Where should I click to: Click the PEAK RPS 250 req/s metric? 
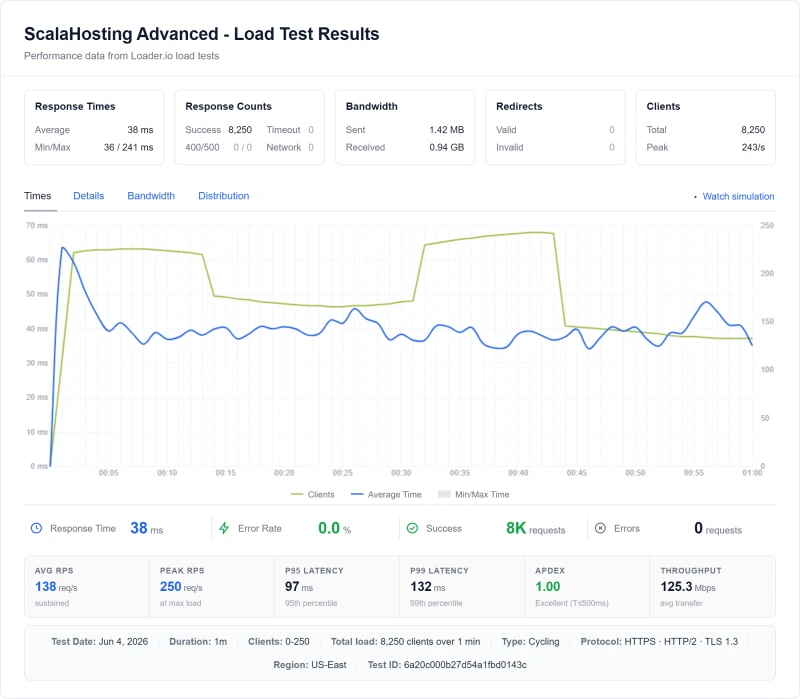pos(181,587)
